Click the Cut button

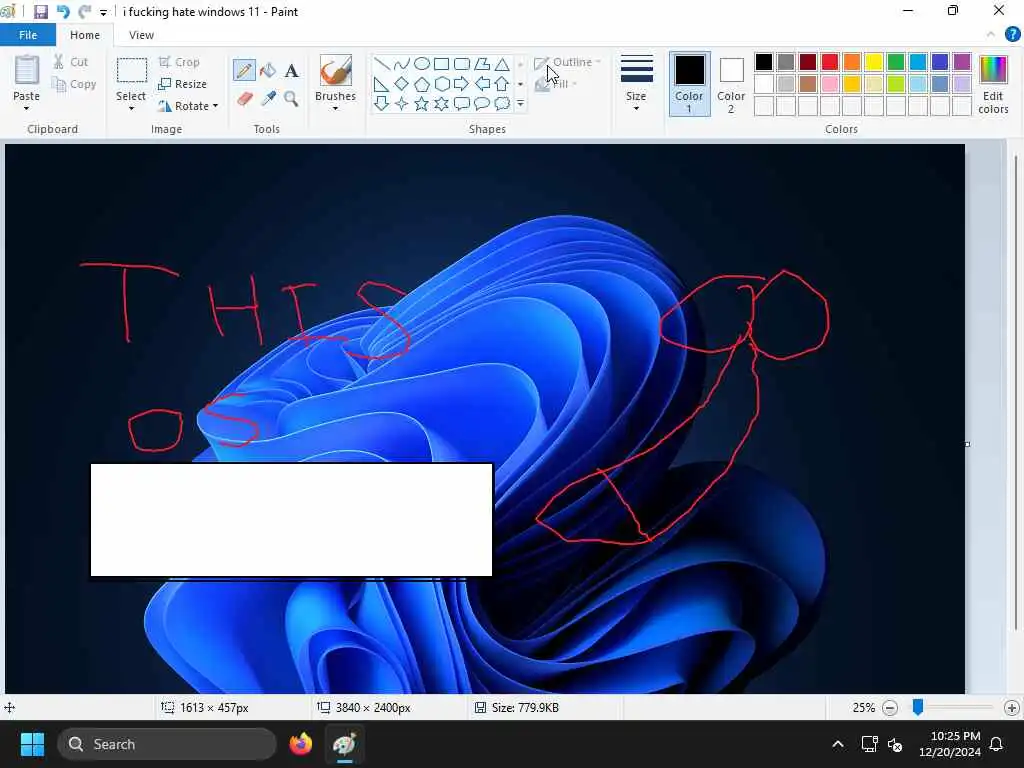71,62
